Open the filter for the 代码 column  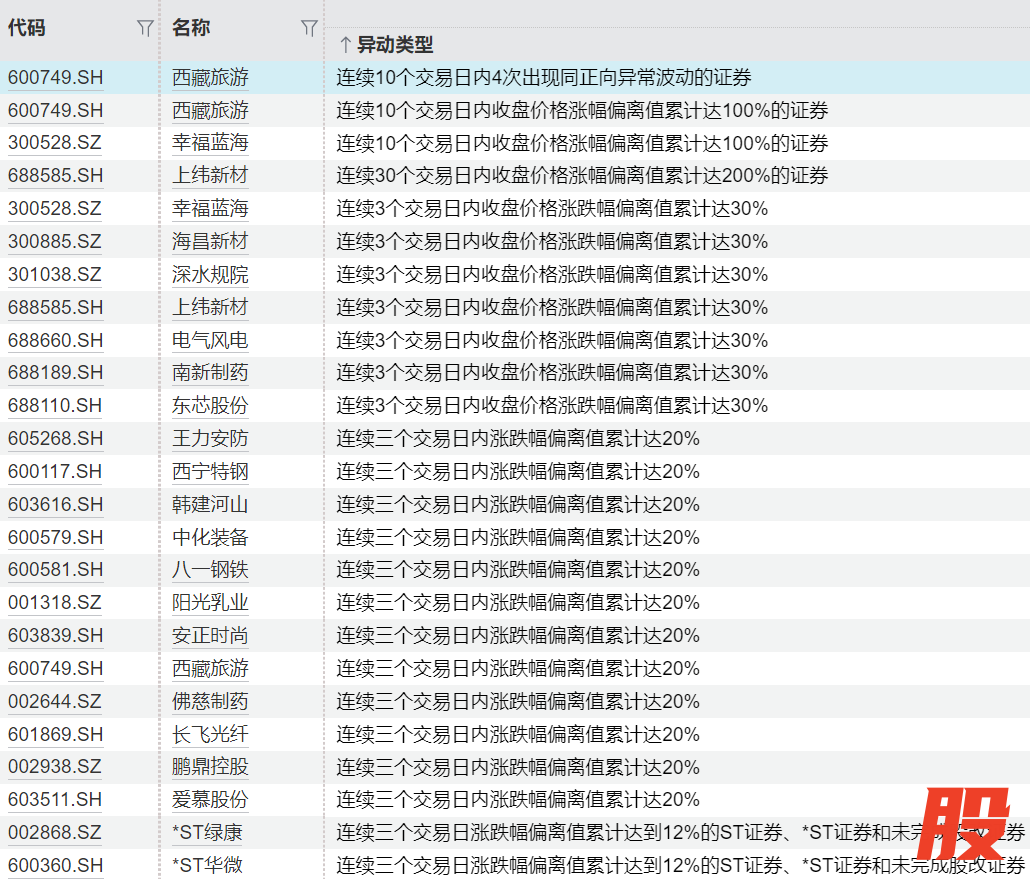tap(145, 29)
